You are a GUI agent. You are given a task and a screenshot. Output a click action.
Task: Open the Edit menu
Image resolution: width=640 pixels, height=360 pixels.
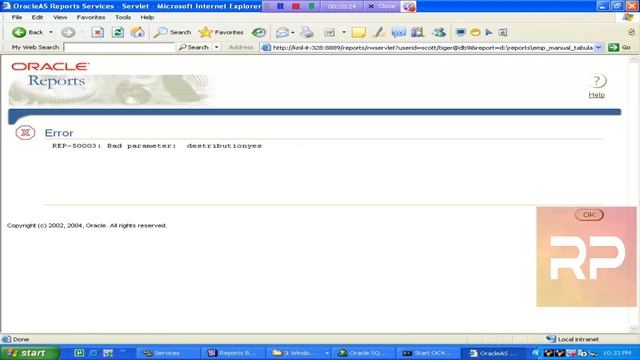pyautogui.click(x=37, y=18)
